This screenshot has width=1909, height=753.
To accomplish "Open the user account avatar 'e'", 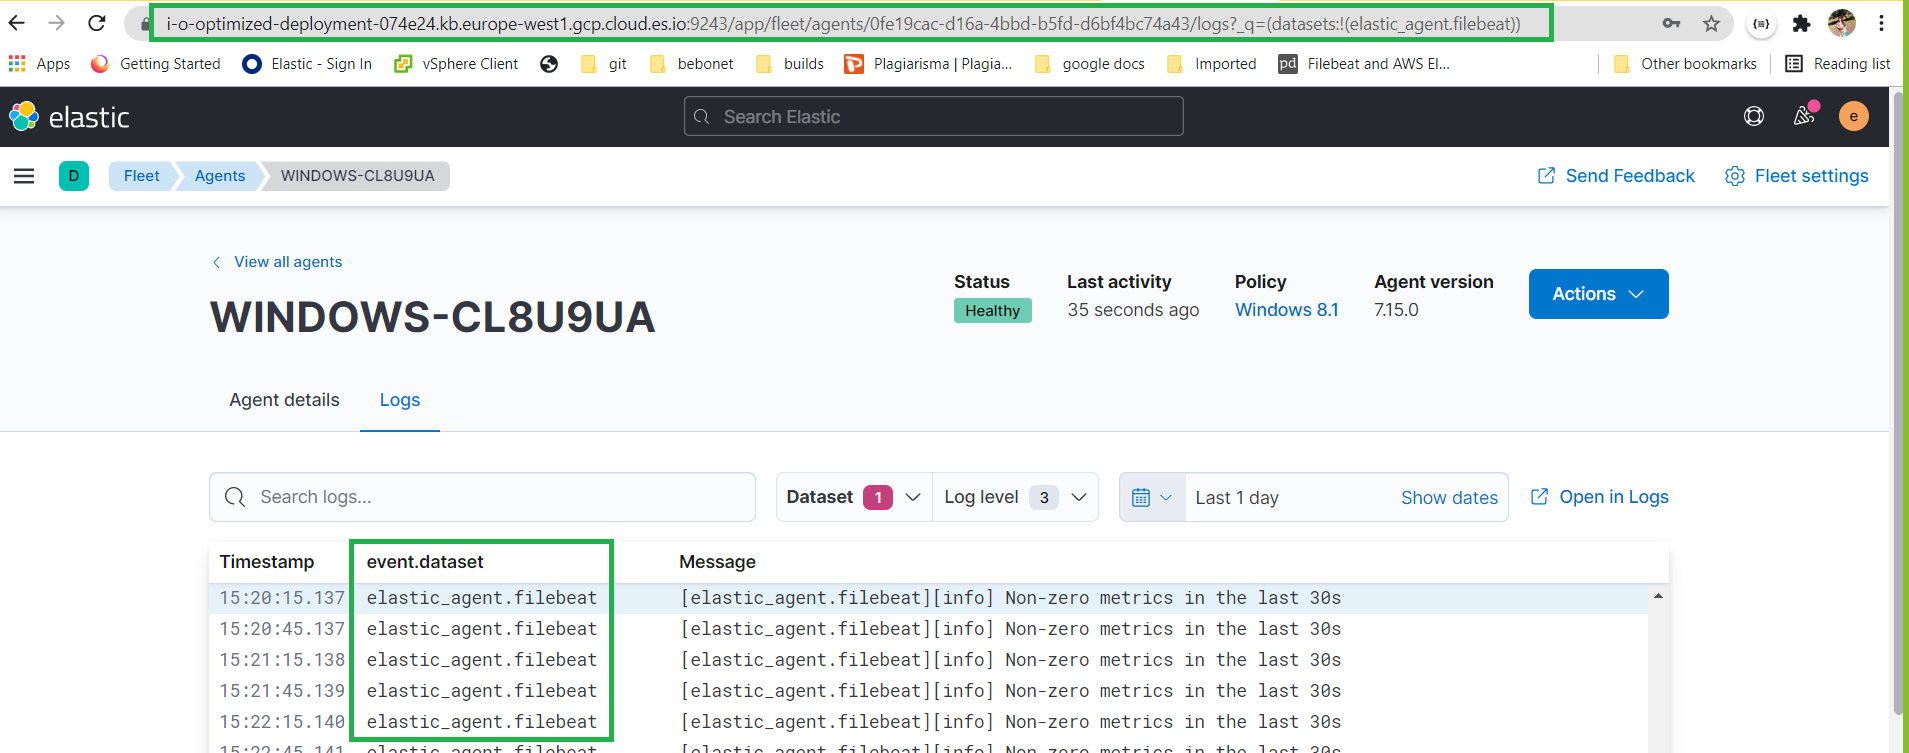I will pos(1854,116).
